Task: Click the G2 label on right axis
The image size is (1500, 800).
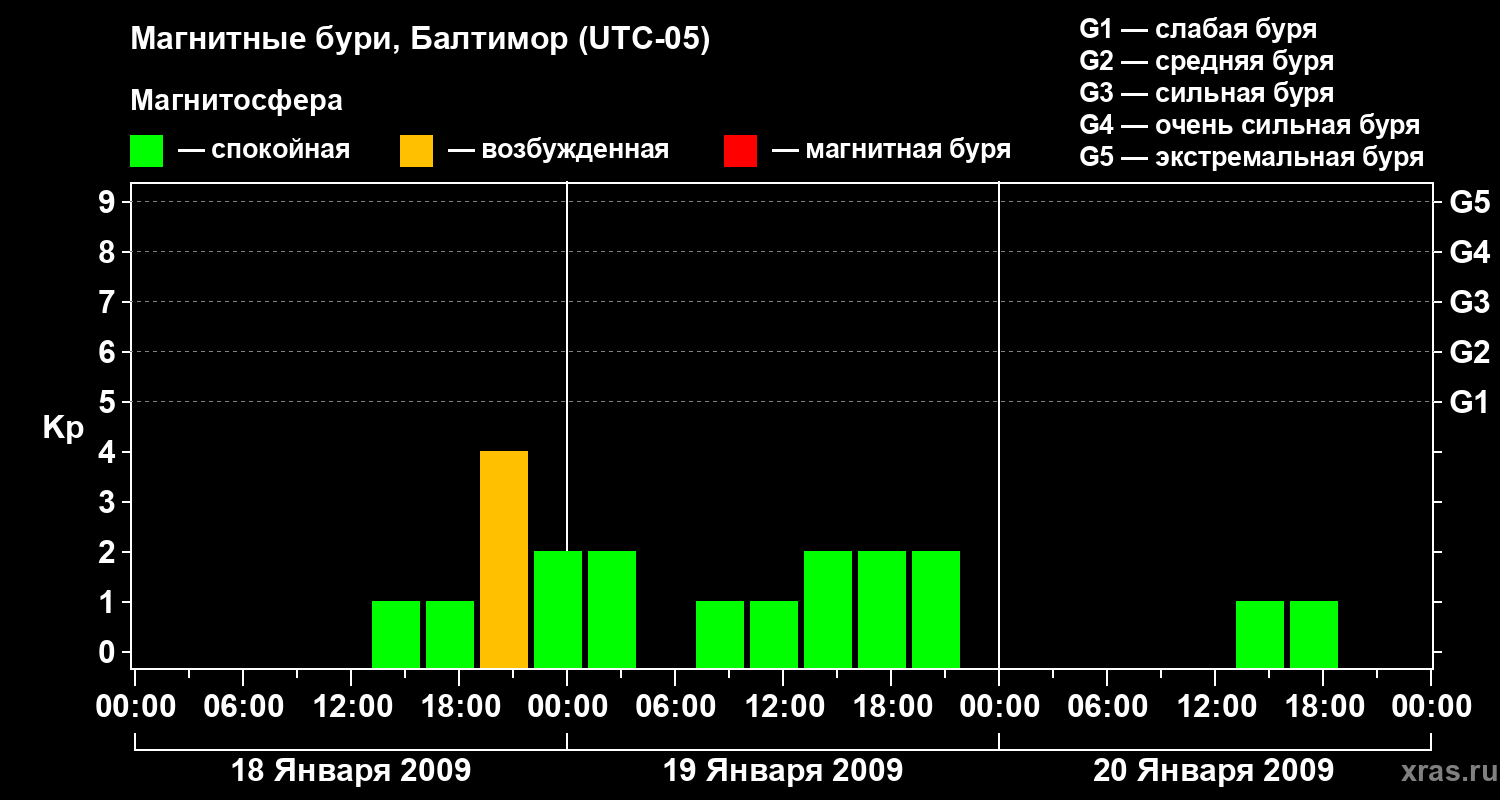Action: pyautogui.click(x=1470, y=353)
